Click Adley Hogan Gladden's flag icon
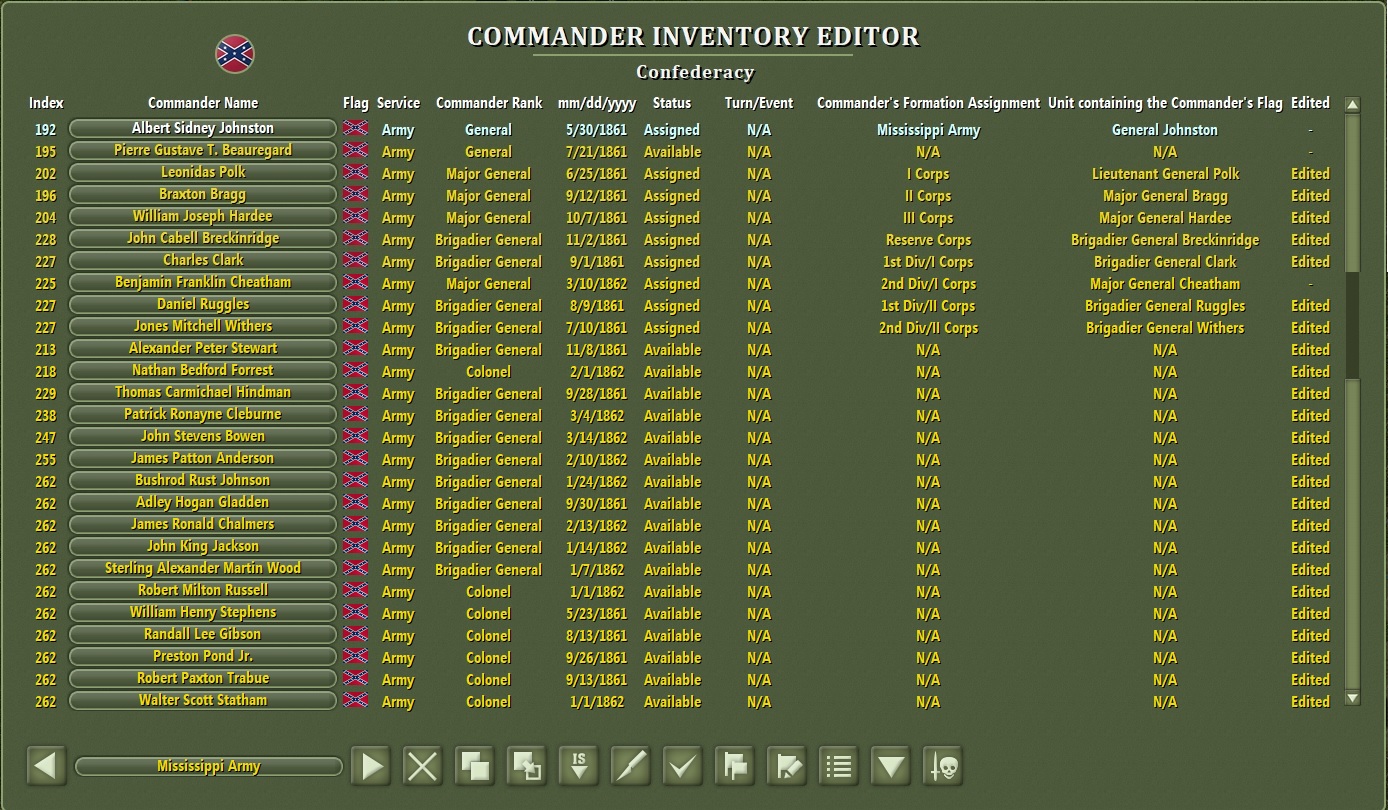 tap(355, 502)
